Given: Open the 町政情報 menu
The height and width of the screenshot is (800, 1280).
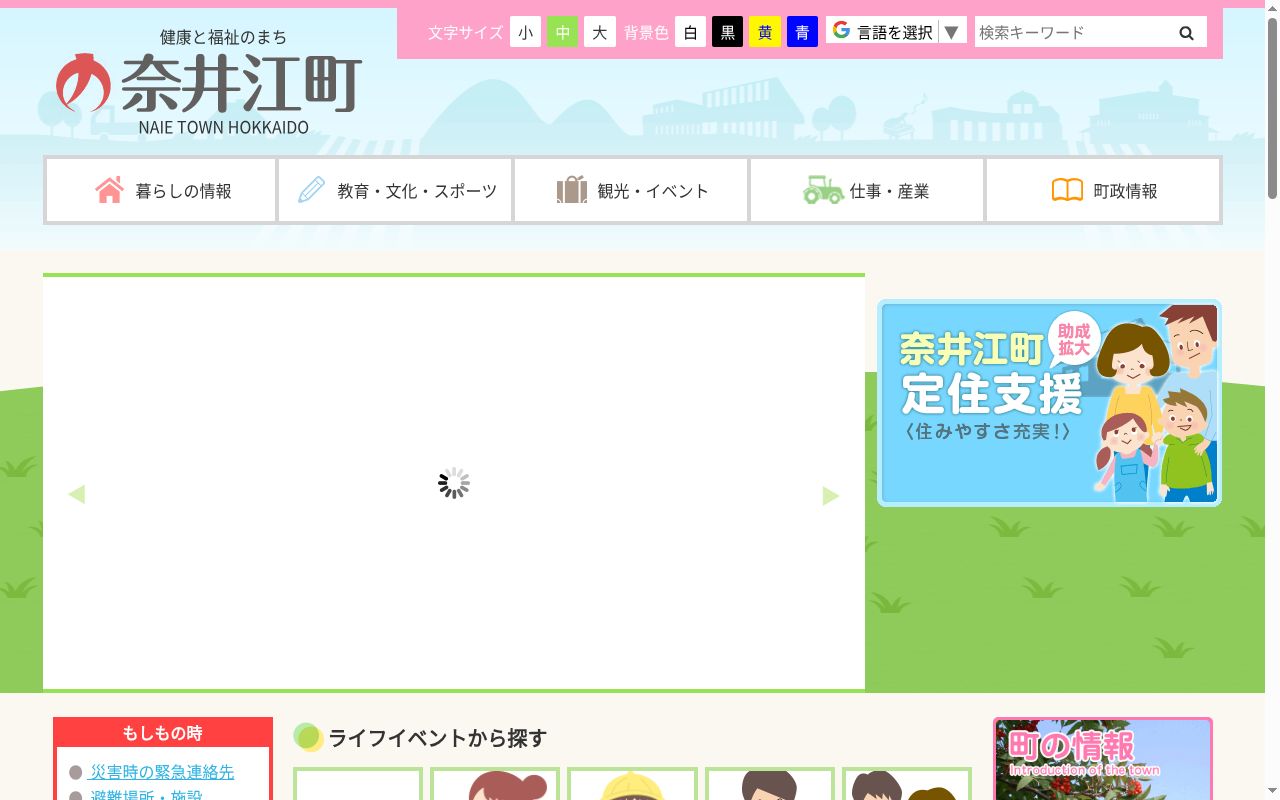Looking at the screenshot, I should [1103, 190].
